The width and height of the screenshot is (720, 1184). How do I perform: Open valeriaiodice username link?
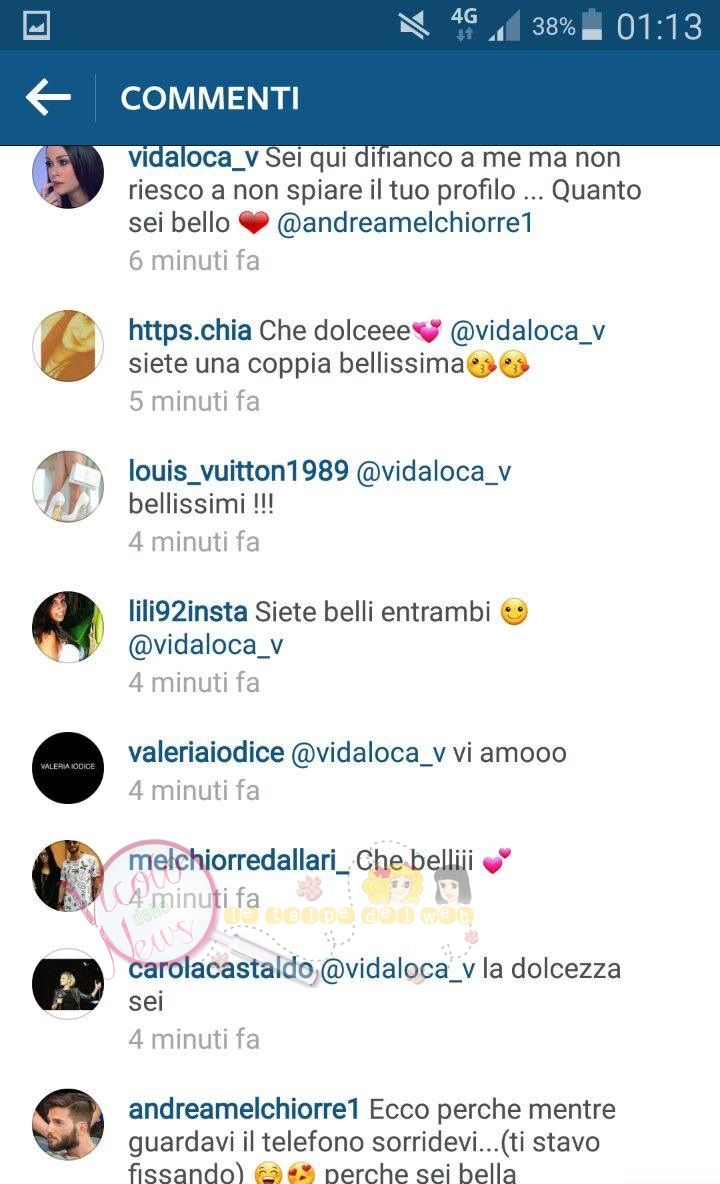point(206,753)
